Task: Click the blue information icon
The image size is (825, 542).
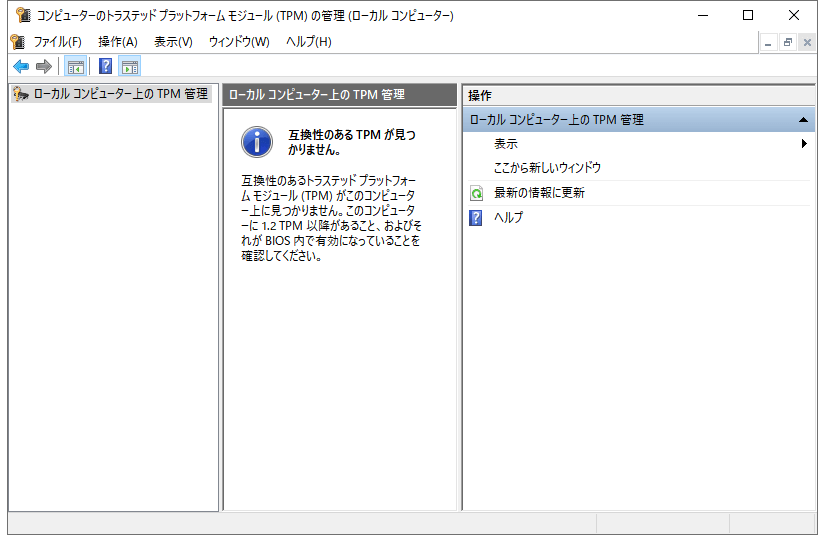Action: tap(257, 142)
